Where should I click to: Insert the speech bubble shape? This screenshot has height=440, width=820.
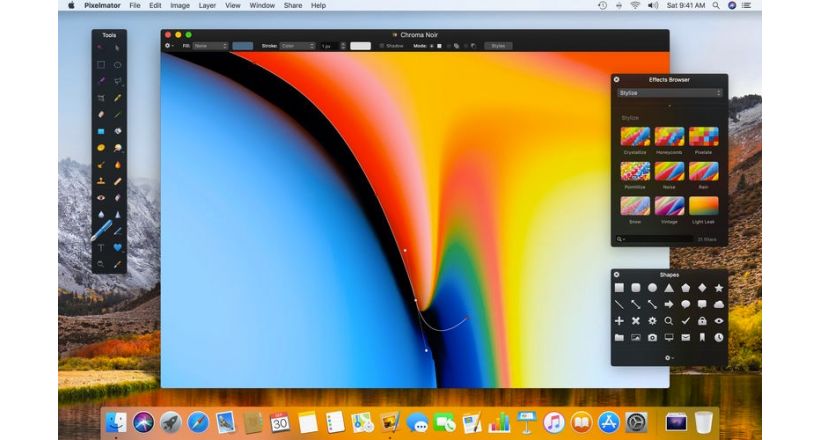[686, 304]
